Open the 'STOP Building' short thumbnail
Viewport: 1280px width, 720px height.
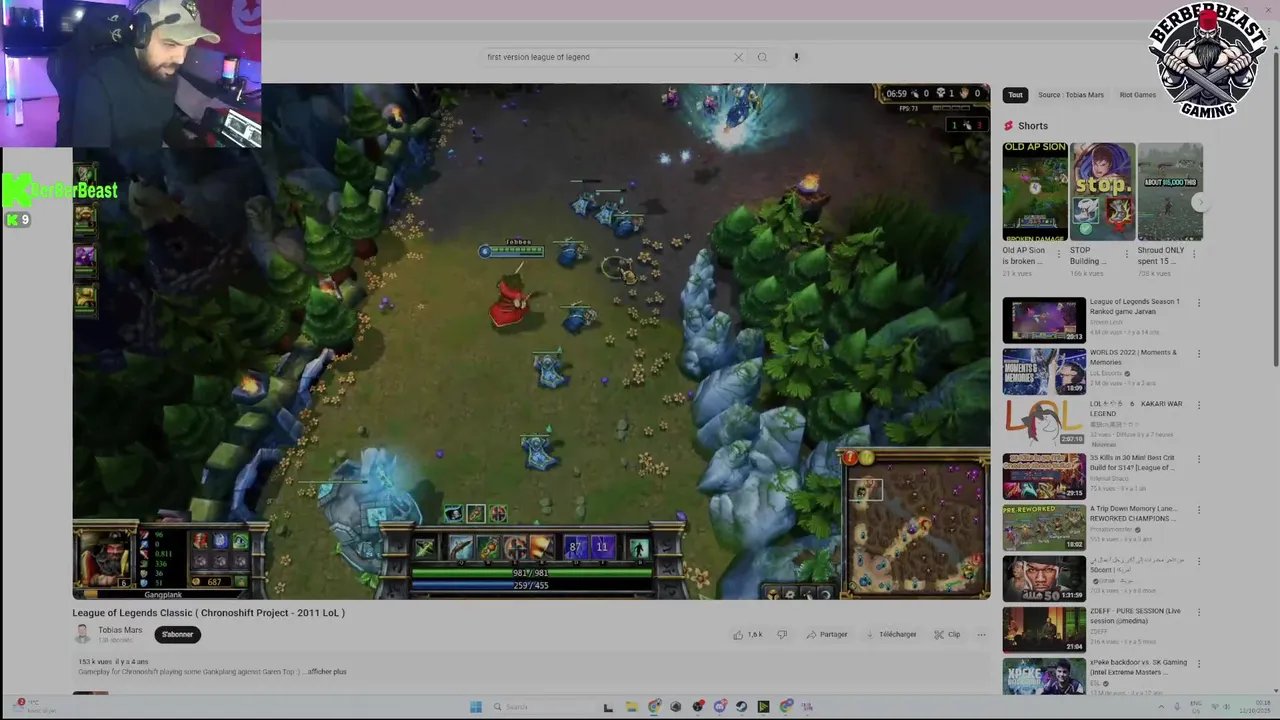coord(1102,191)
